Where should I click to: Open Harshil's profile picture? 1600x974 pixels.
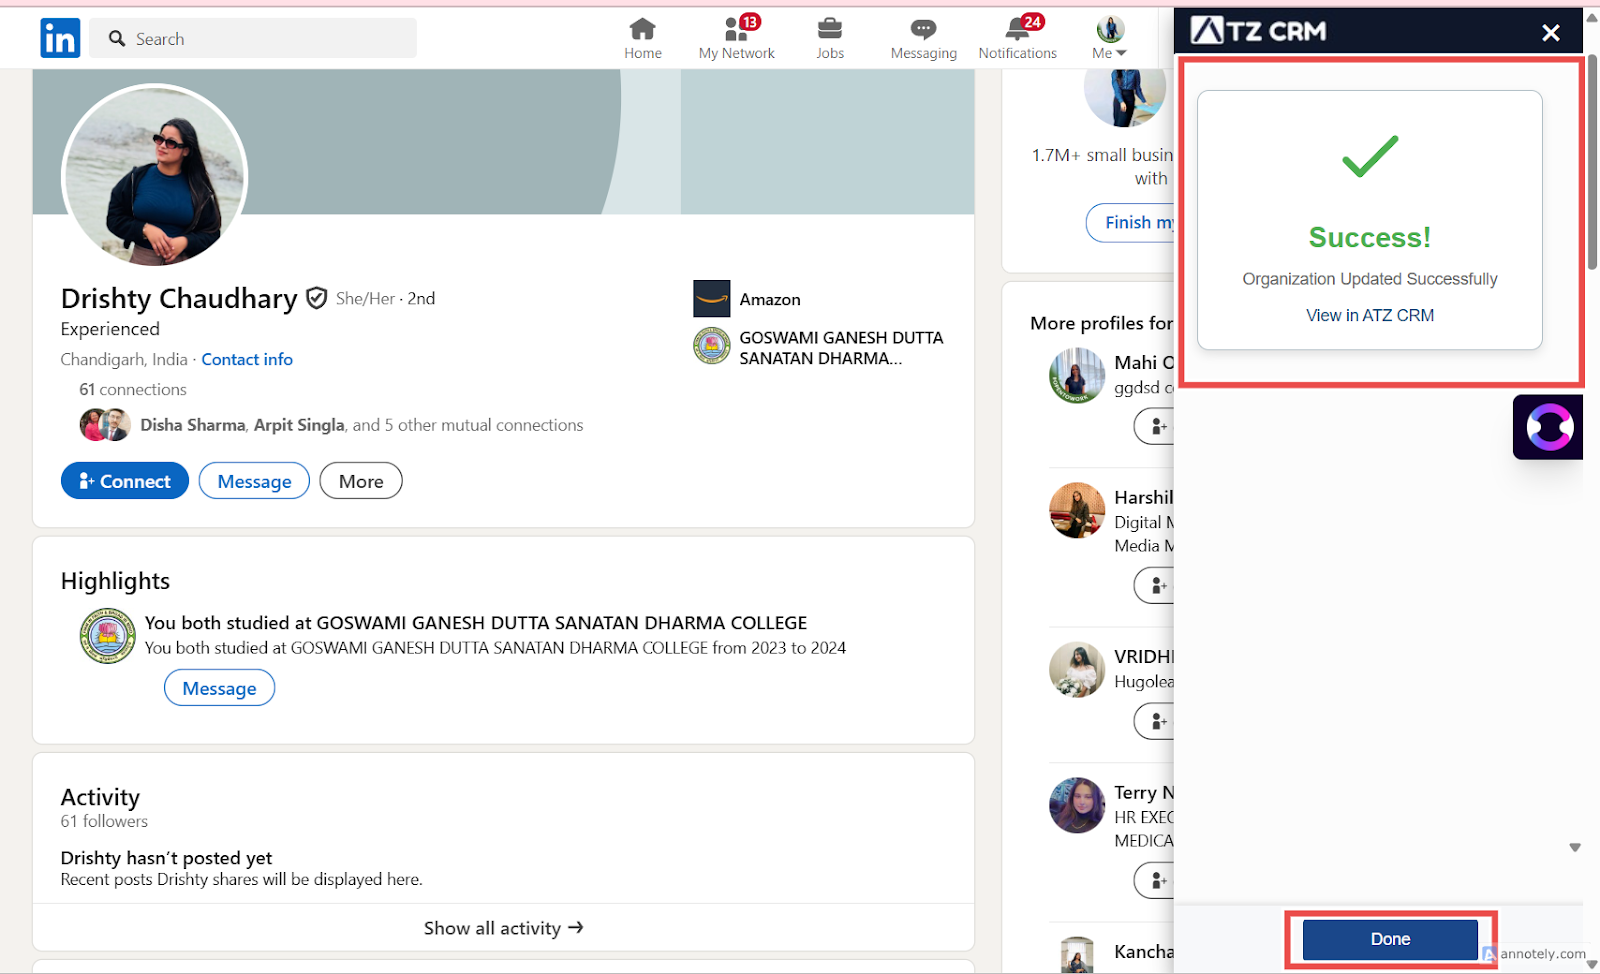(x=1077, y=510)
